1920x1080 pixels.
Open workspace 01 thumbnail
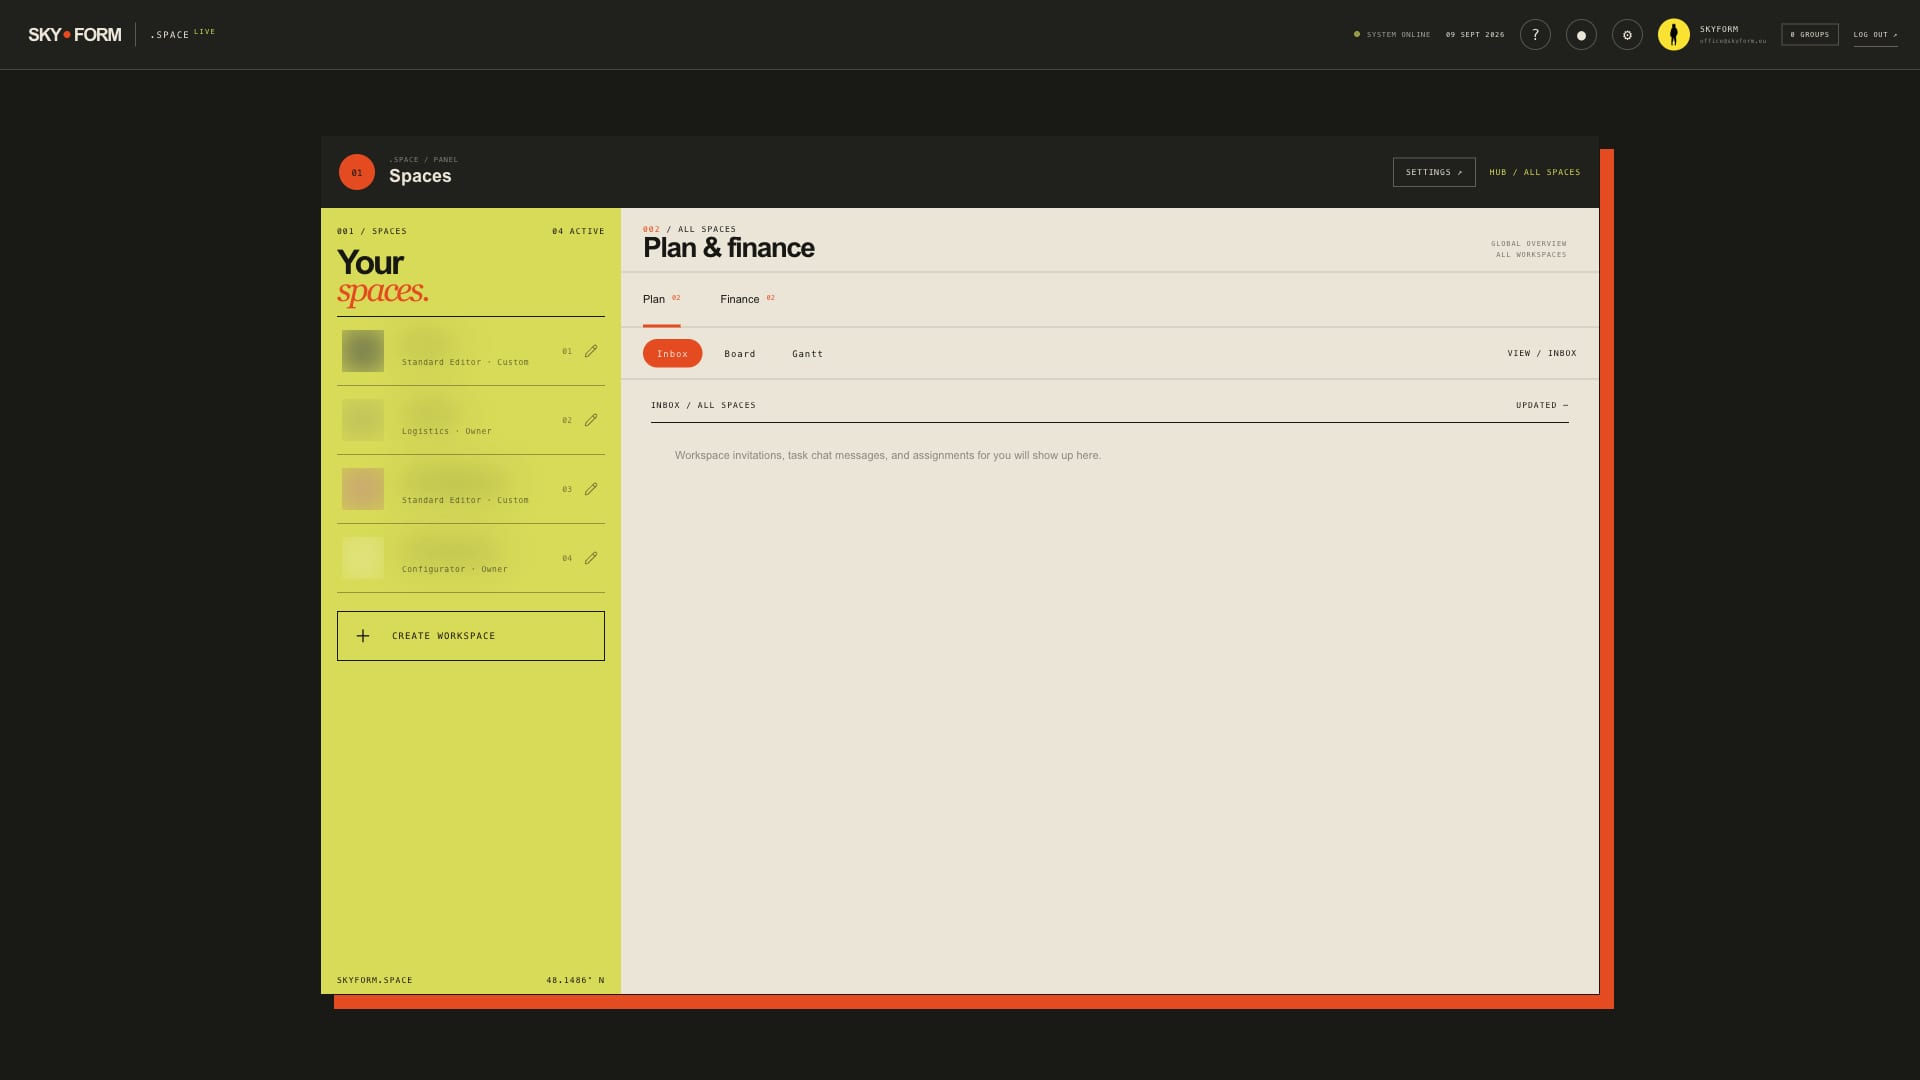pyautogui.click(x=363, y=351)
